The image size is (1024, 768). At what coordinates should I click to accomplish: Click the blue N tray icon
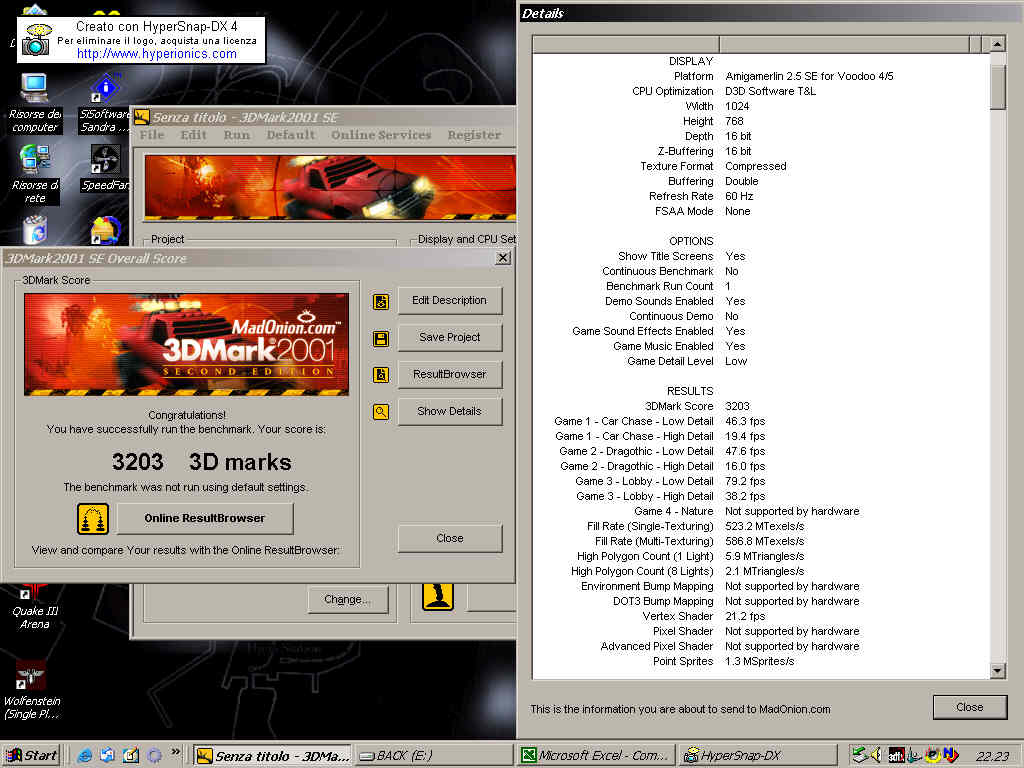point(950,756)
